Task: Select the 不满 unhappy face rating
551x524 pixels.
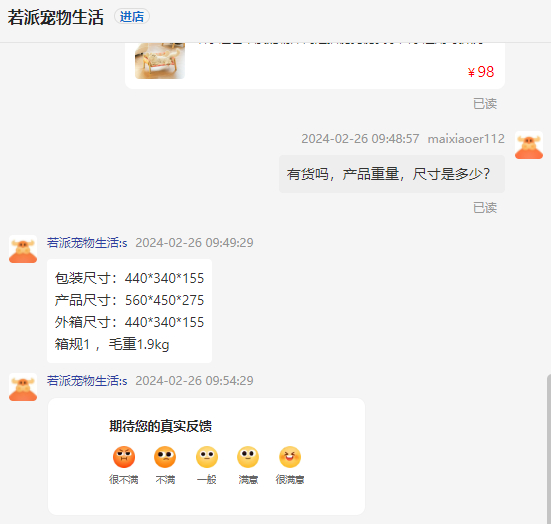Action: point(165,457)
